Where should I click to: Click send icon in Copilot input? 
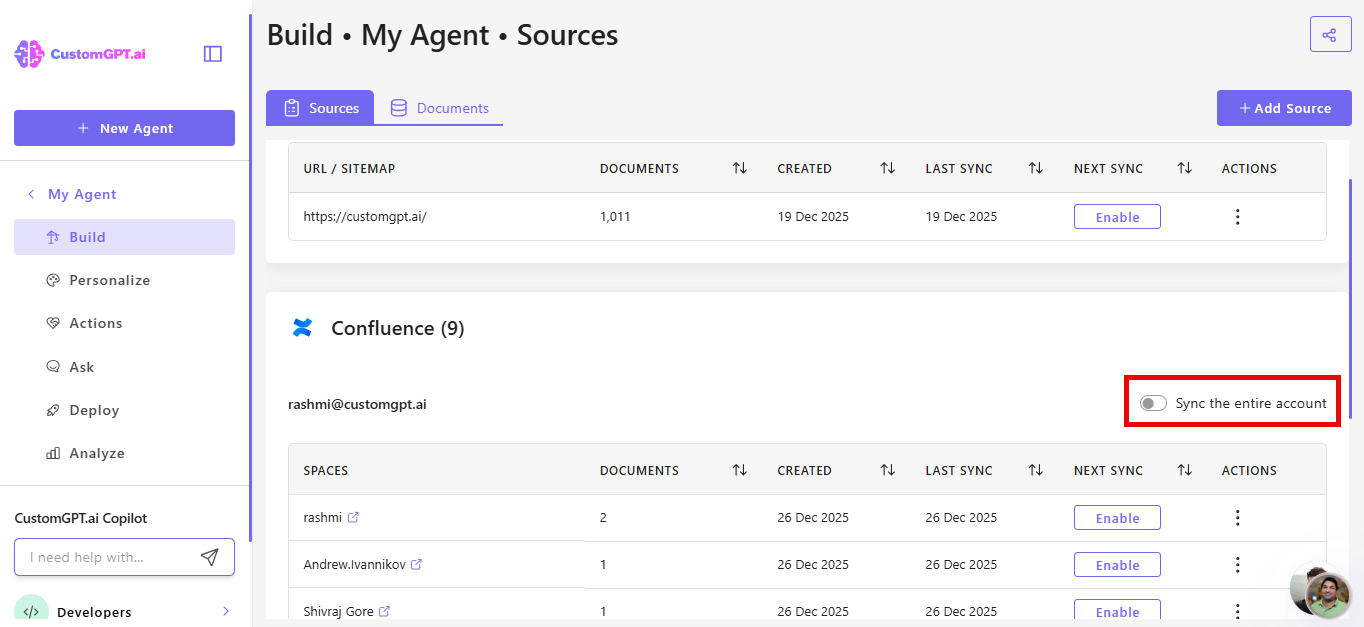pyautogui.click(x=209, y=557)
